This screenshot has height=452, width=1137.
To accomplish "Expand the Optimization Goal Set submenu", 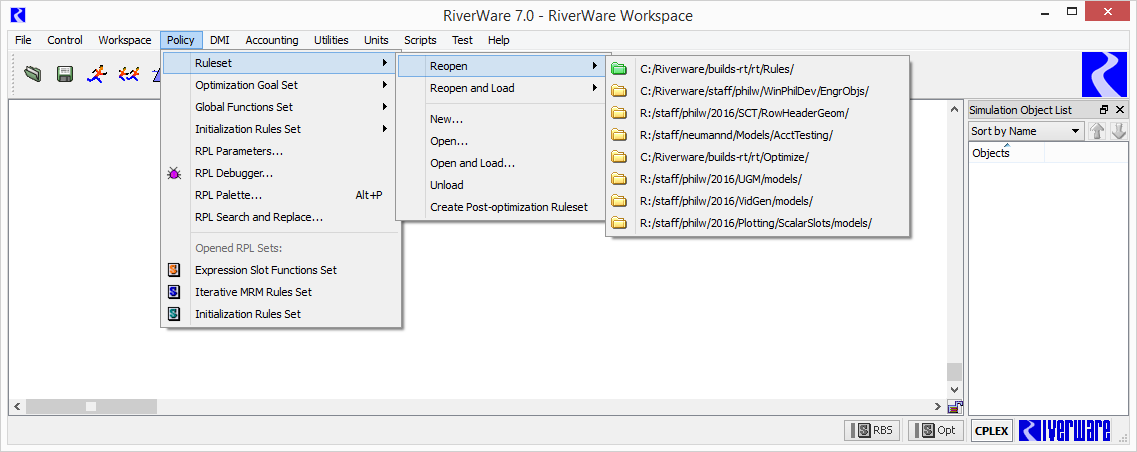I will (x=281, y=85).
